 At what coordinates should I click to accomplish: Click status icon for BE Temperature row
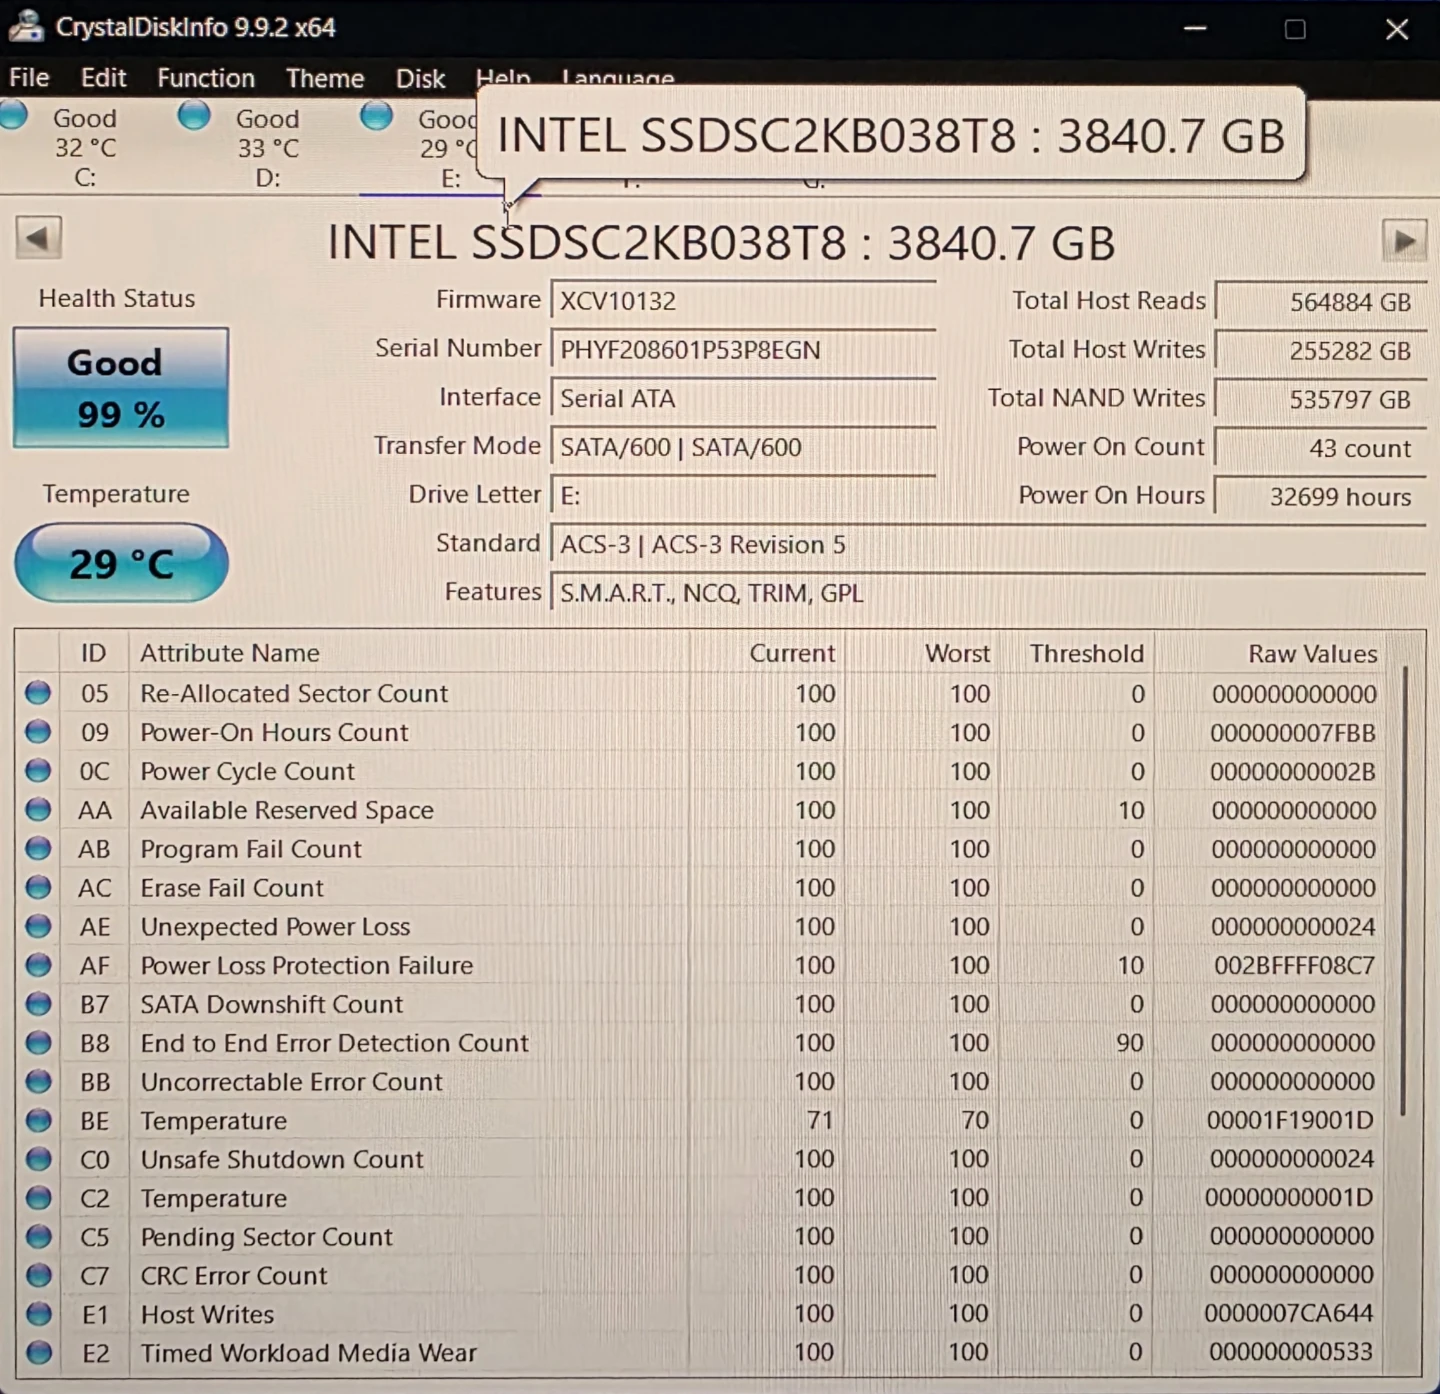[38, 1120]
